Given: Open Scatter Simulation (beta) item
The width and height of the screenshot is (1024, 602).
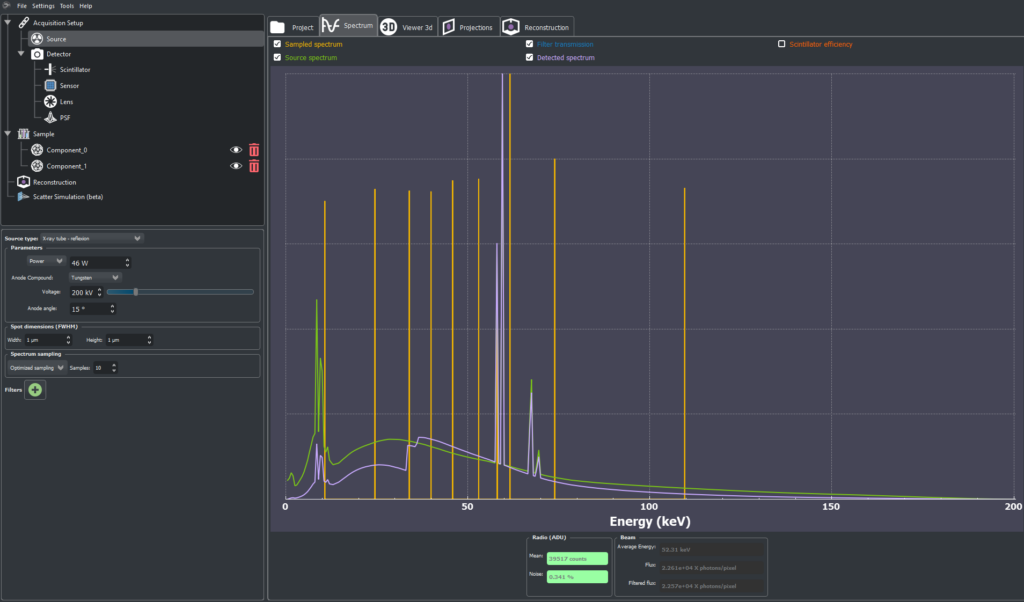Looking at the screenshot, I should pos(66,197).
